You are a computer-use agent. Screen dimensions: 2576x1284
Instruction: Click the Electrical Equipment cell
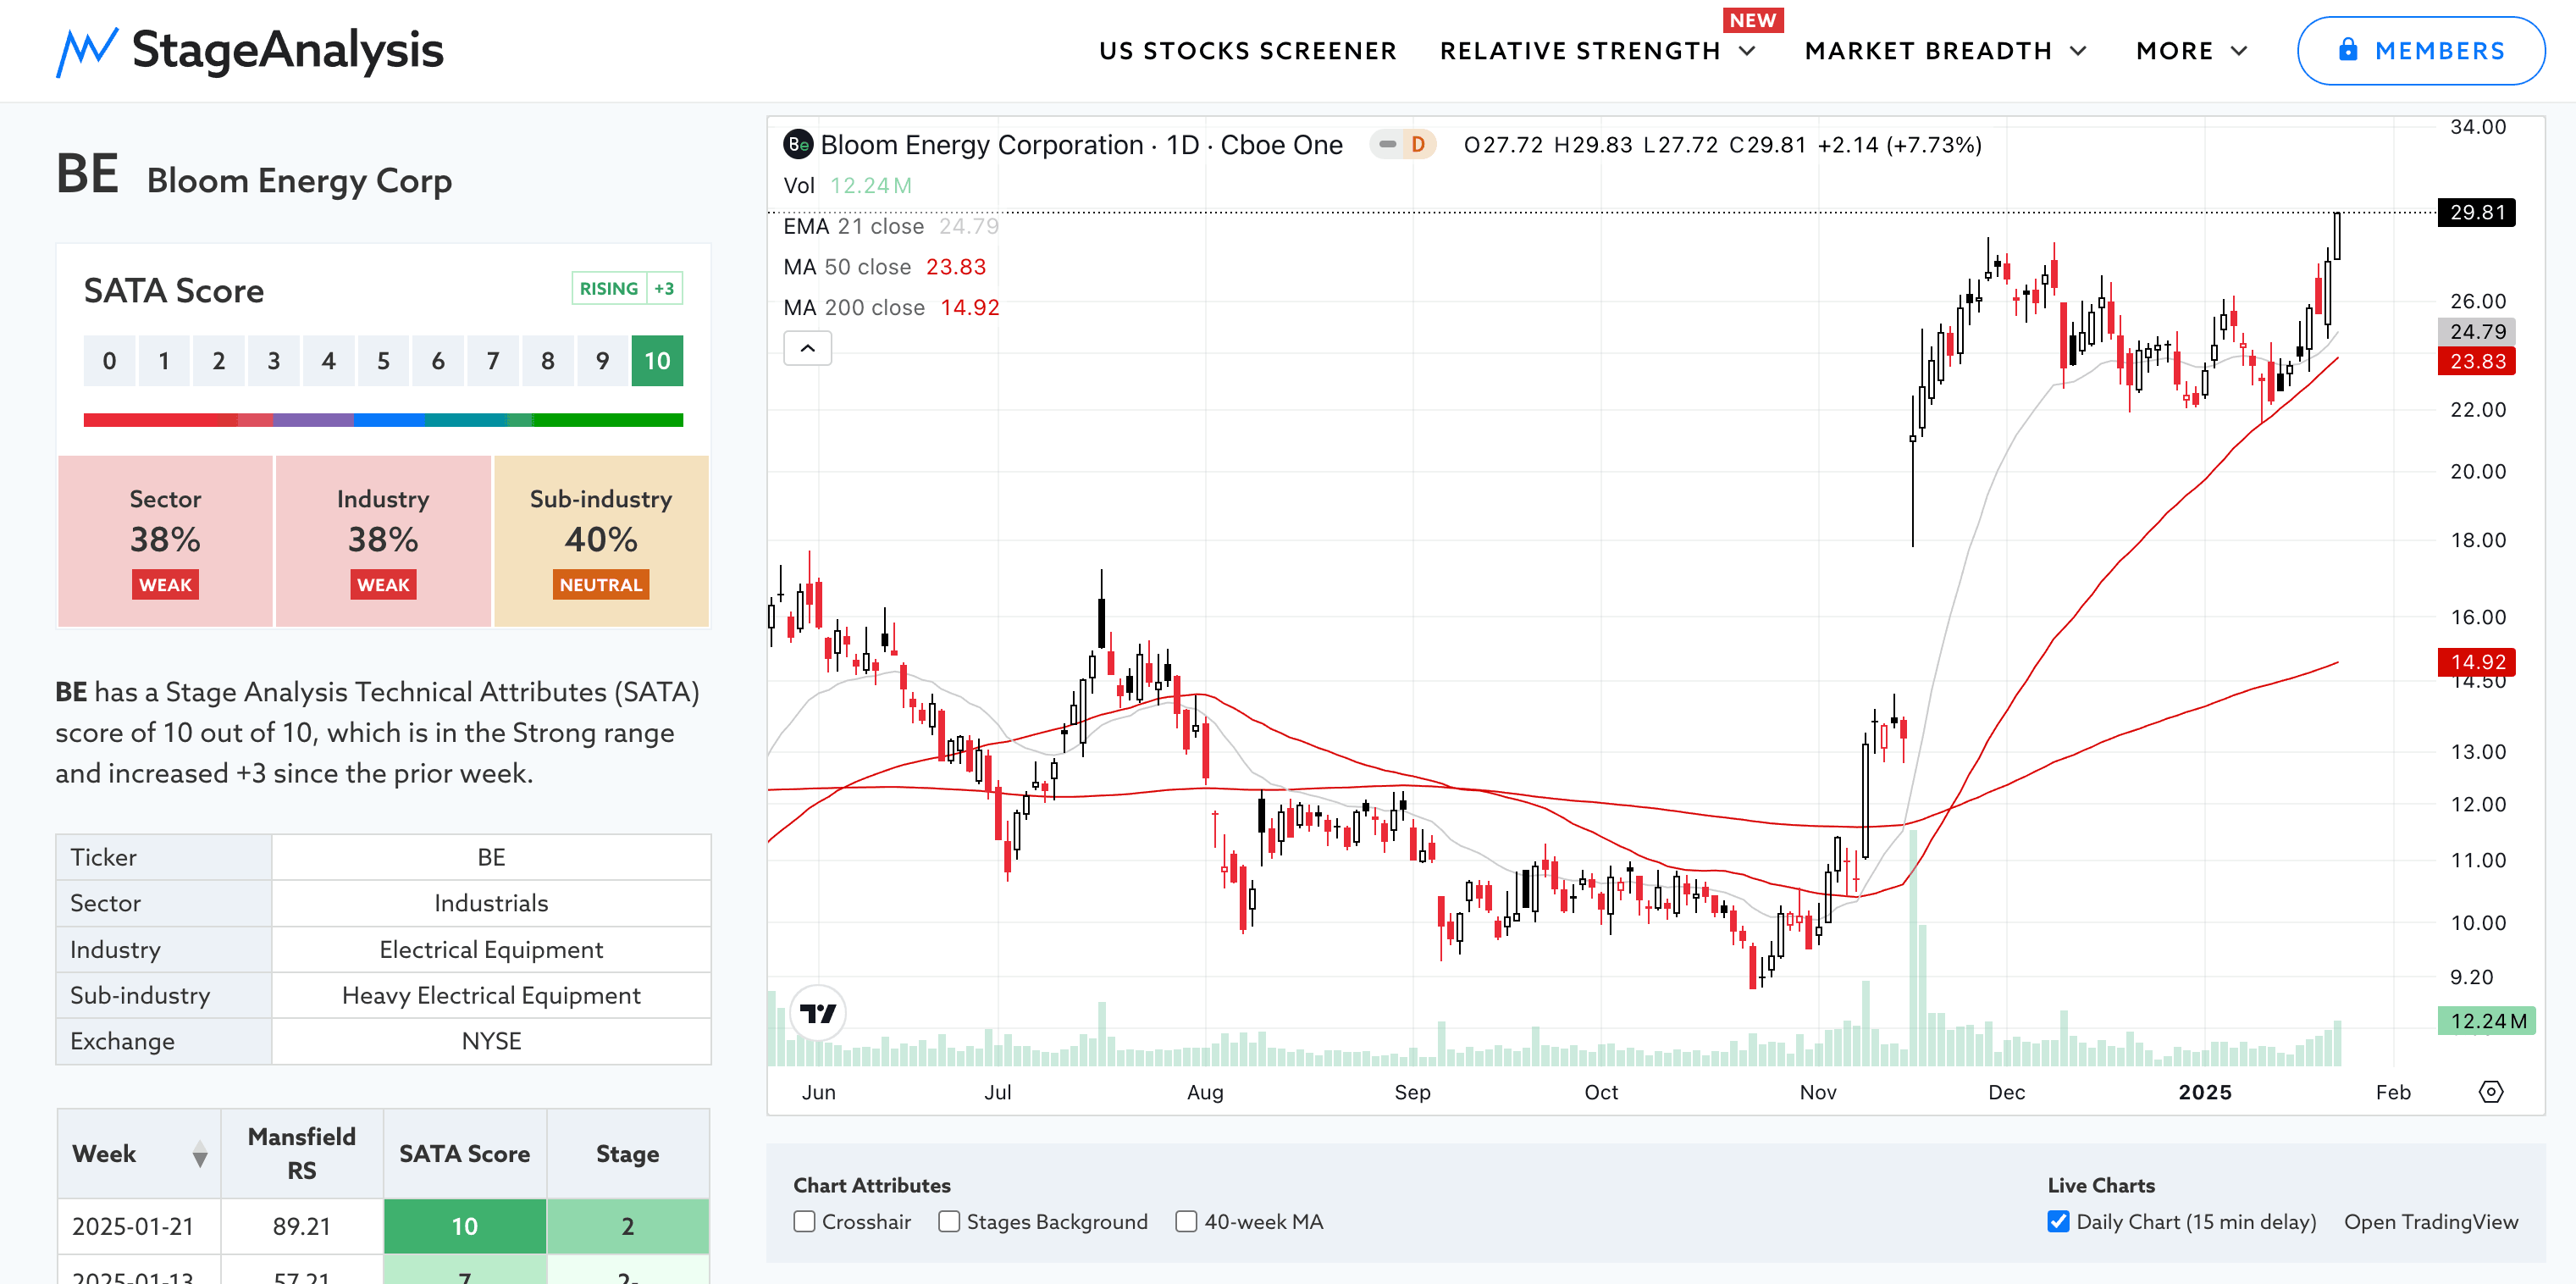491,949
